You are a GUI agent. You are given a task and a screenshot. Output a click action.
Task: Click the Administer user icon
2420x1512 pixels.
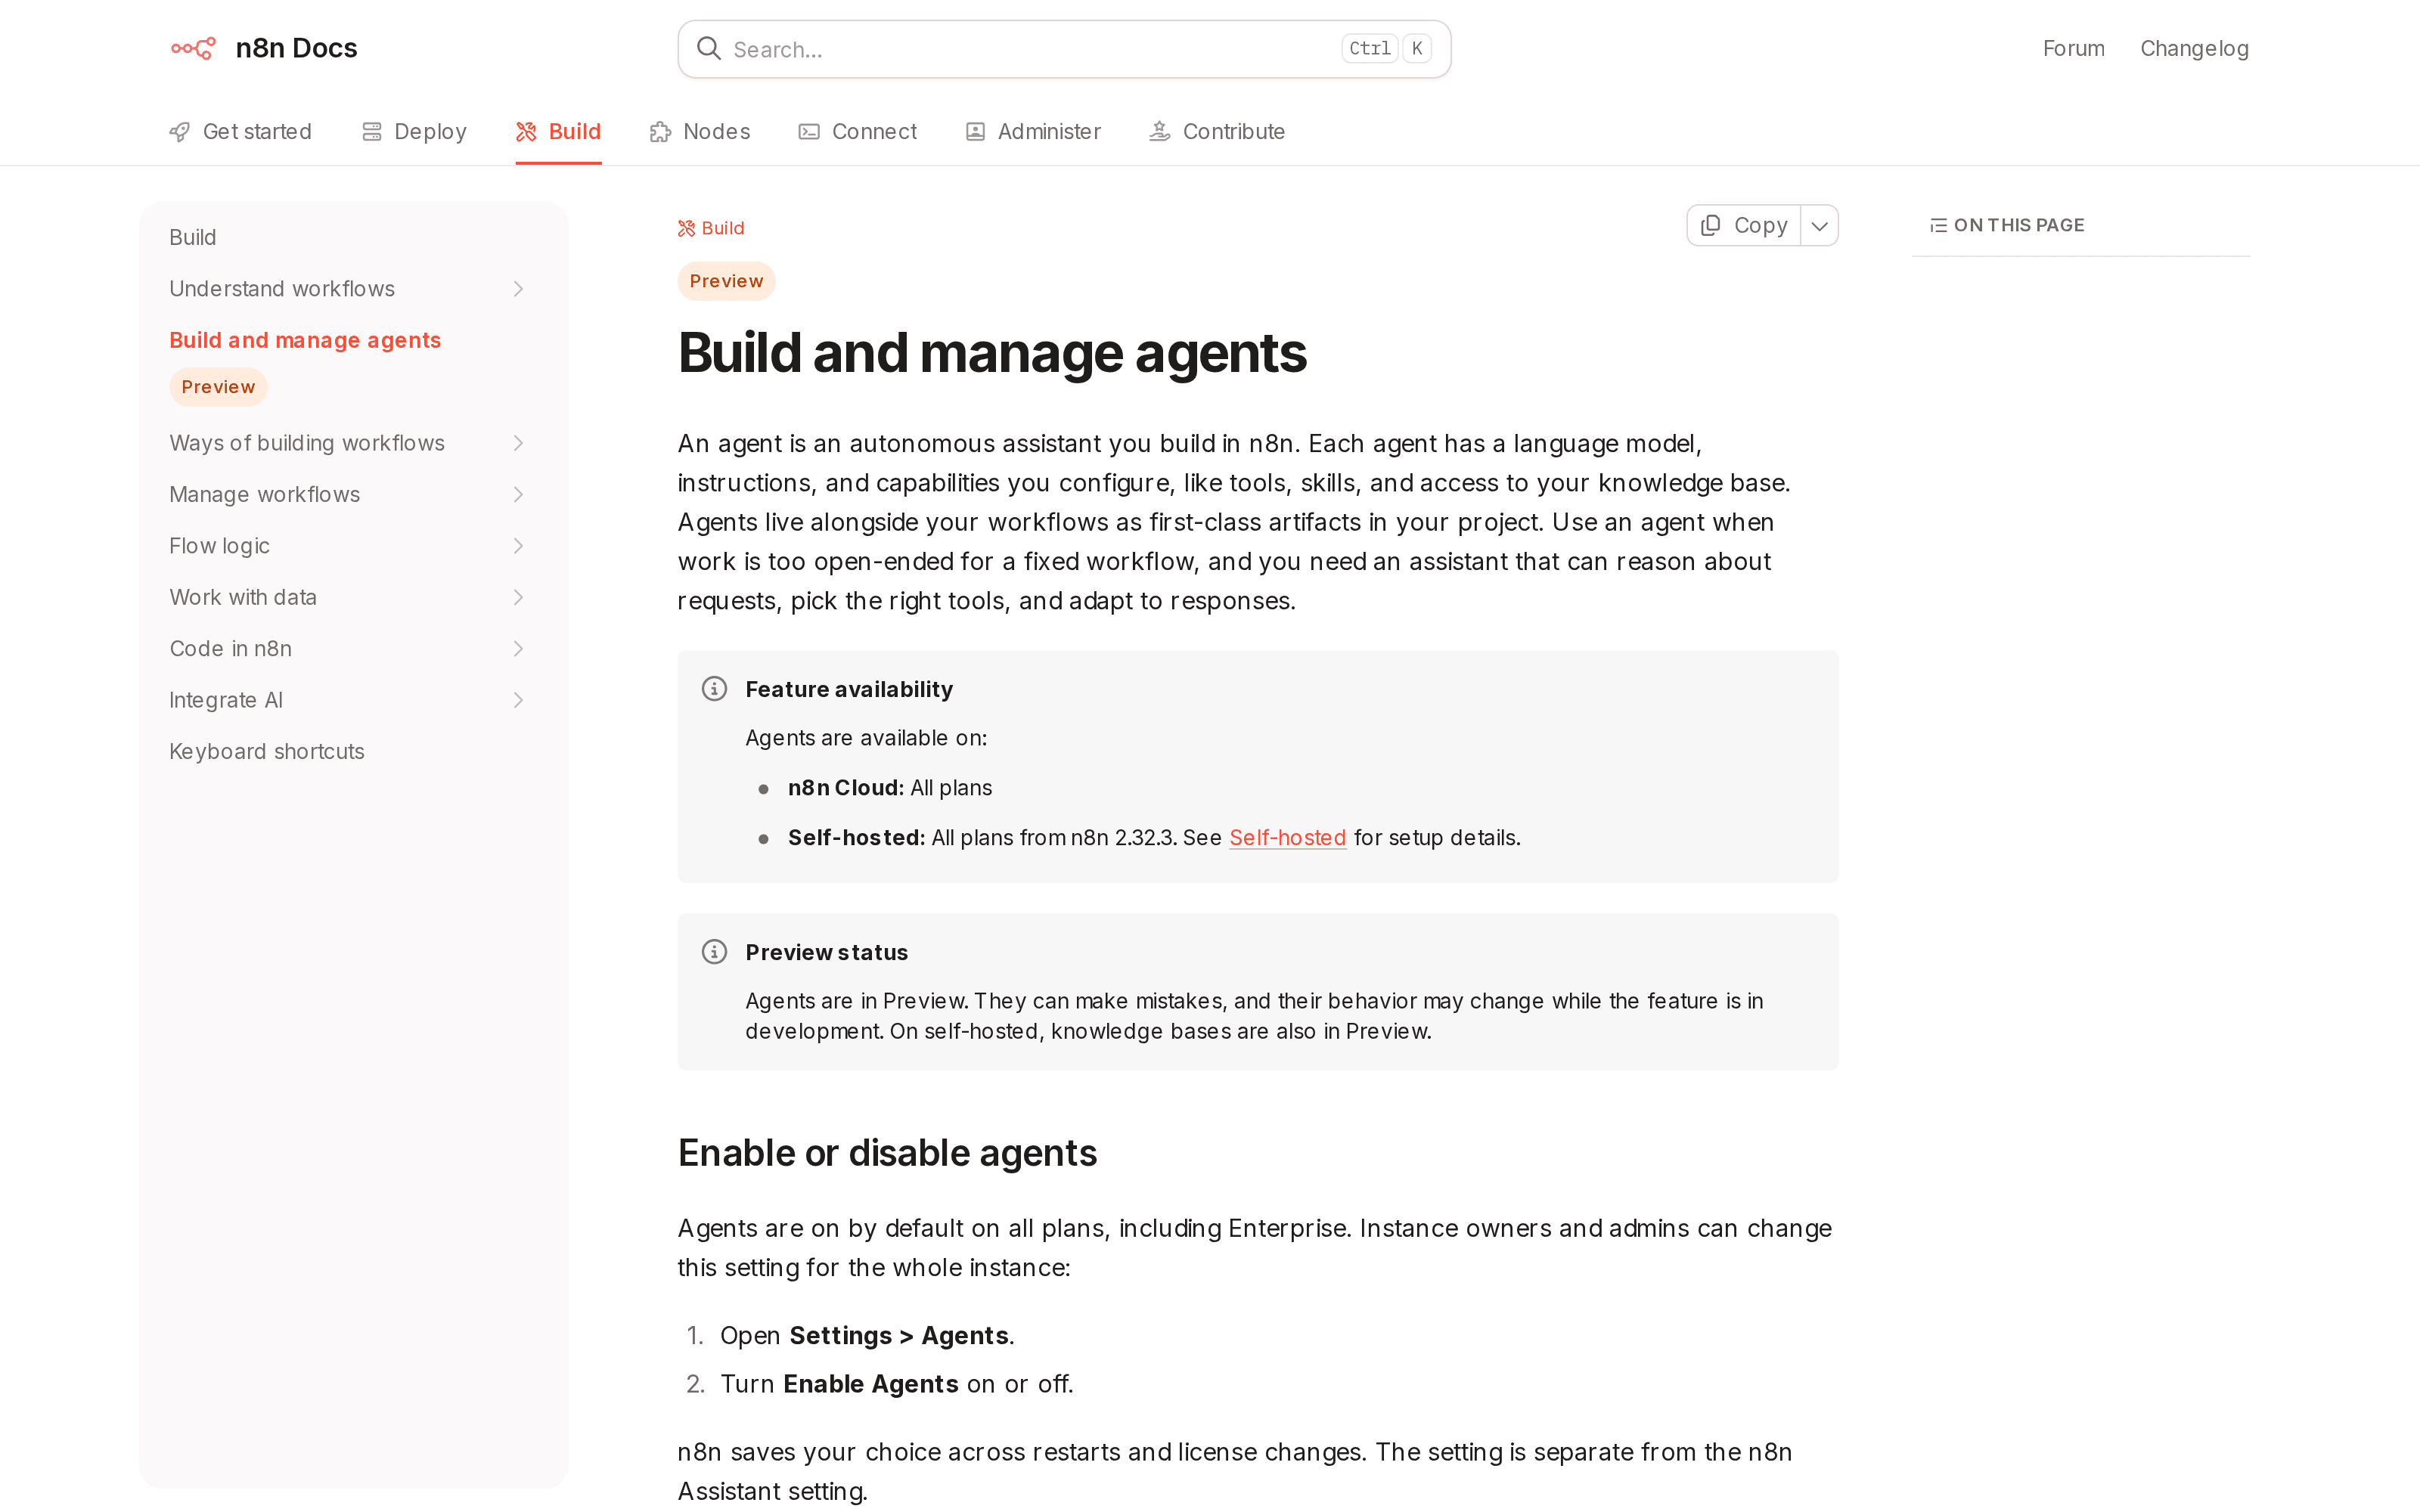click(x=975, y=132)
